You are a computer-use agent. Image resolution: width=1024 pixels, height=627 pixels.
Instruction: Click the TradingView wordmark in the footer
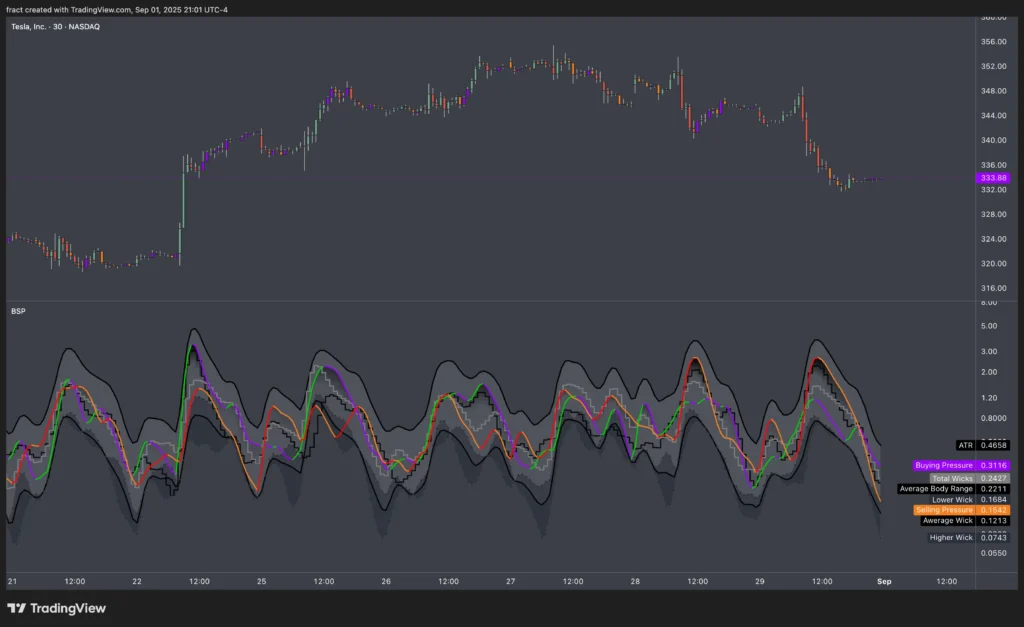click(68, 608)
